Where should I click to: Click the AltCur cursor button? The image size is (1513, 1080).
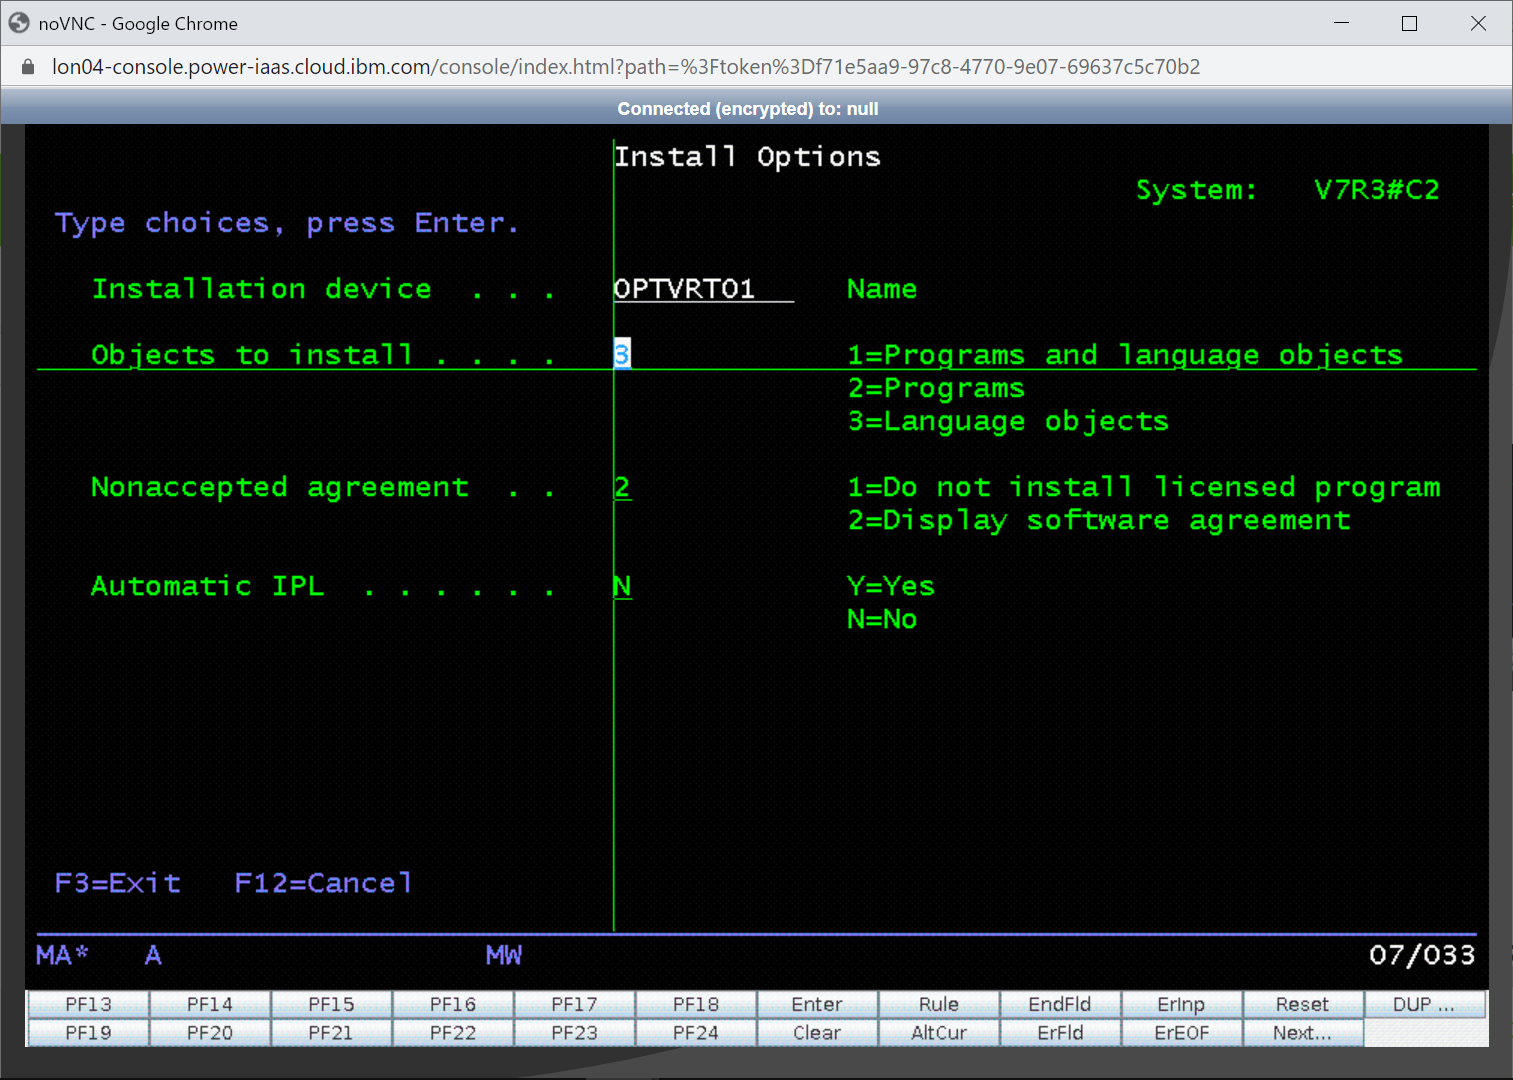[939, 1033]
